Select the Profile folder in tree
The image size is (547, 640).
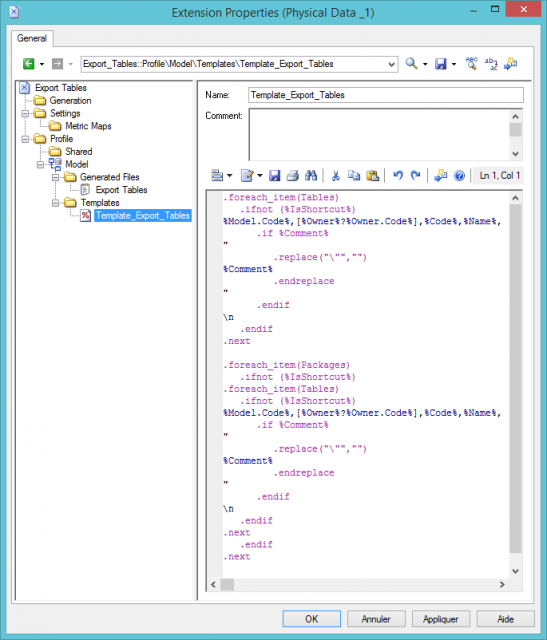[x=62, y=139]
